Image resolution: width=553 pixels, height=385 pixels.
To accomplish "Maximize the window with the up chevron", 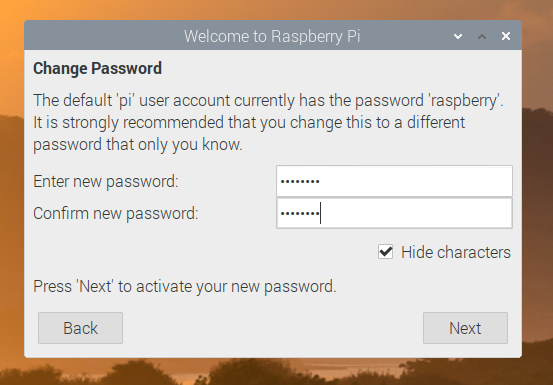I will [x=482, y=36].
